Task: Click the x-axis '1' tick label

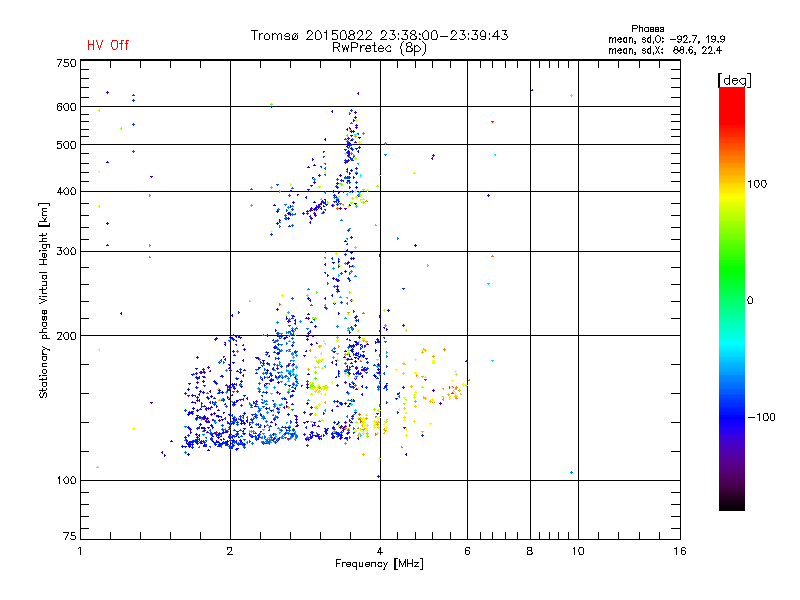Action: click(80, 551)
